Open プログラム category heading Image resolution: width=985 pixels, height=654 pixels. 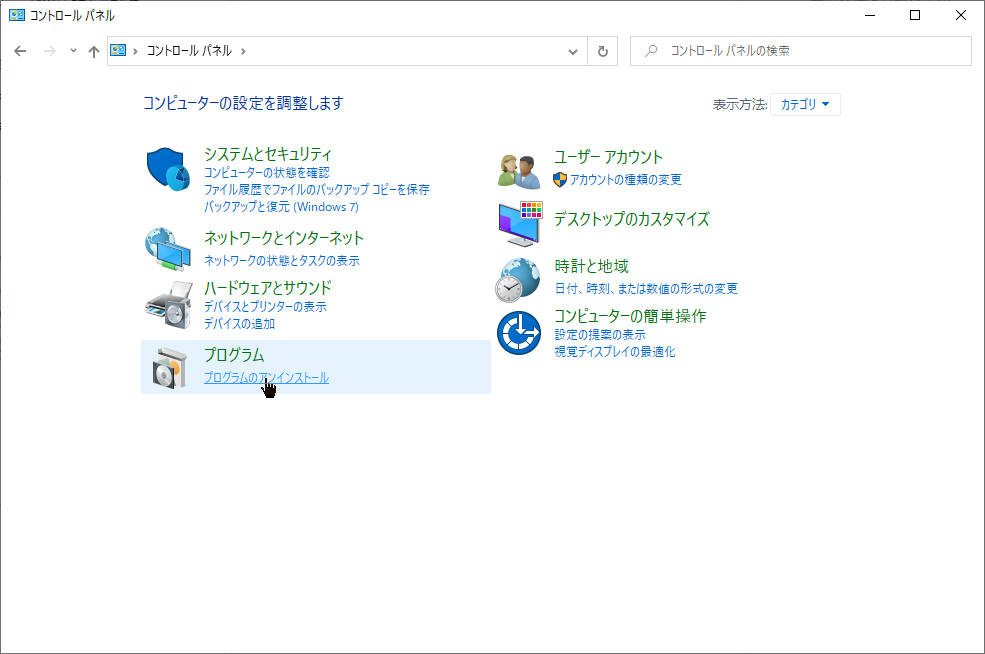pos(234,355)
